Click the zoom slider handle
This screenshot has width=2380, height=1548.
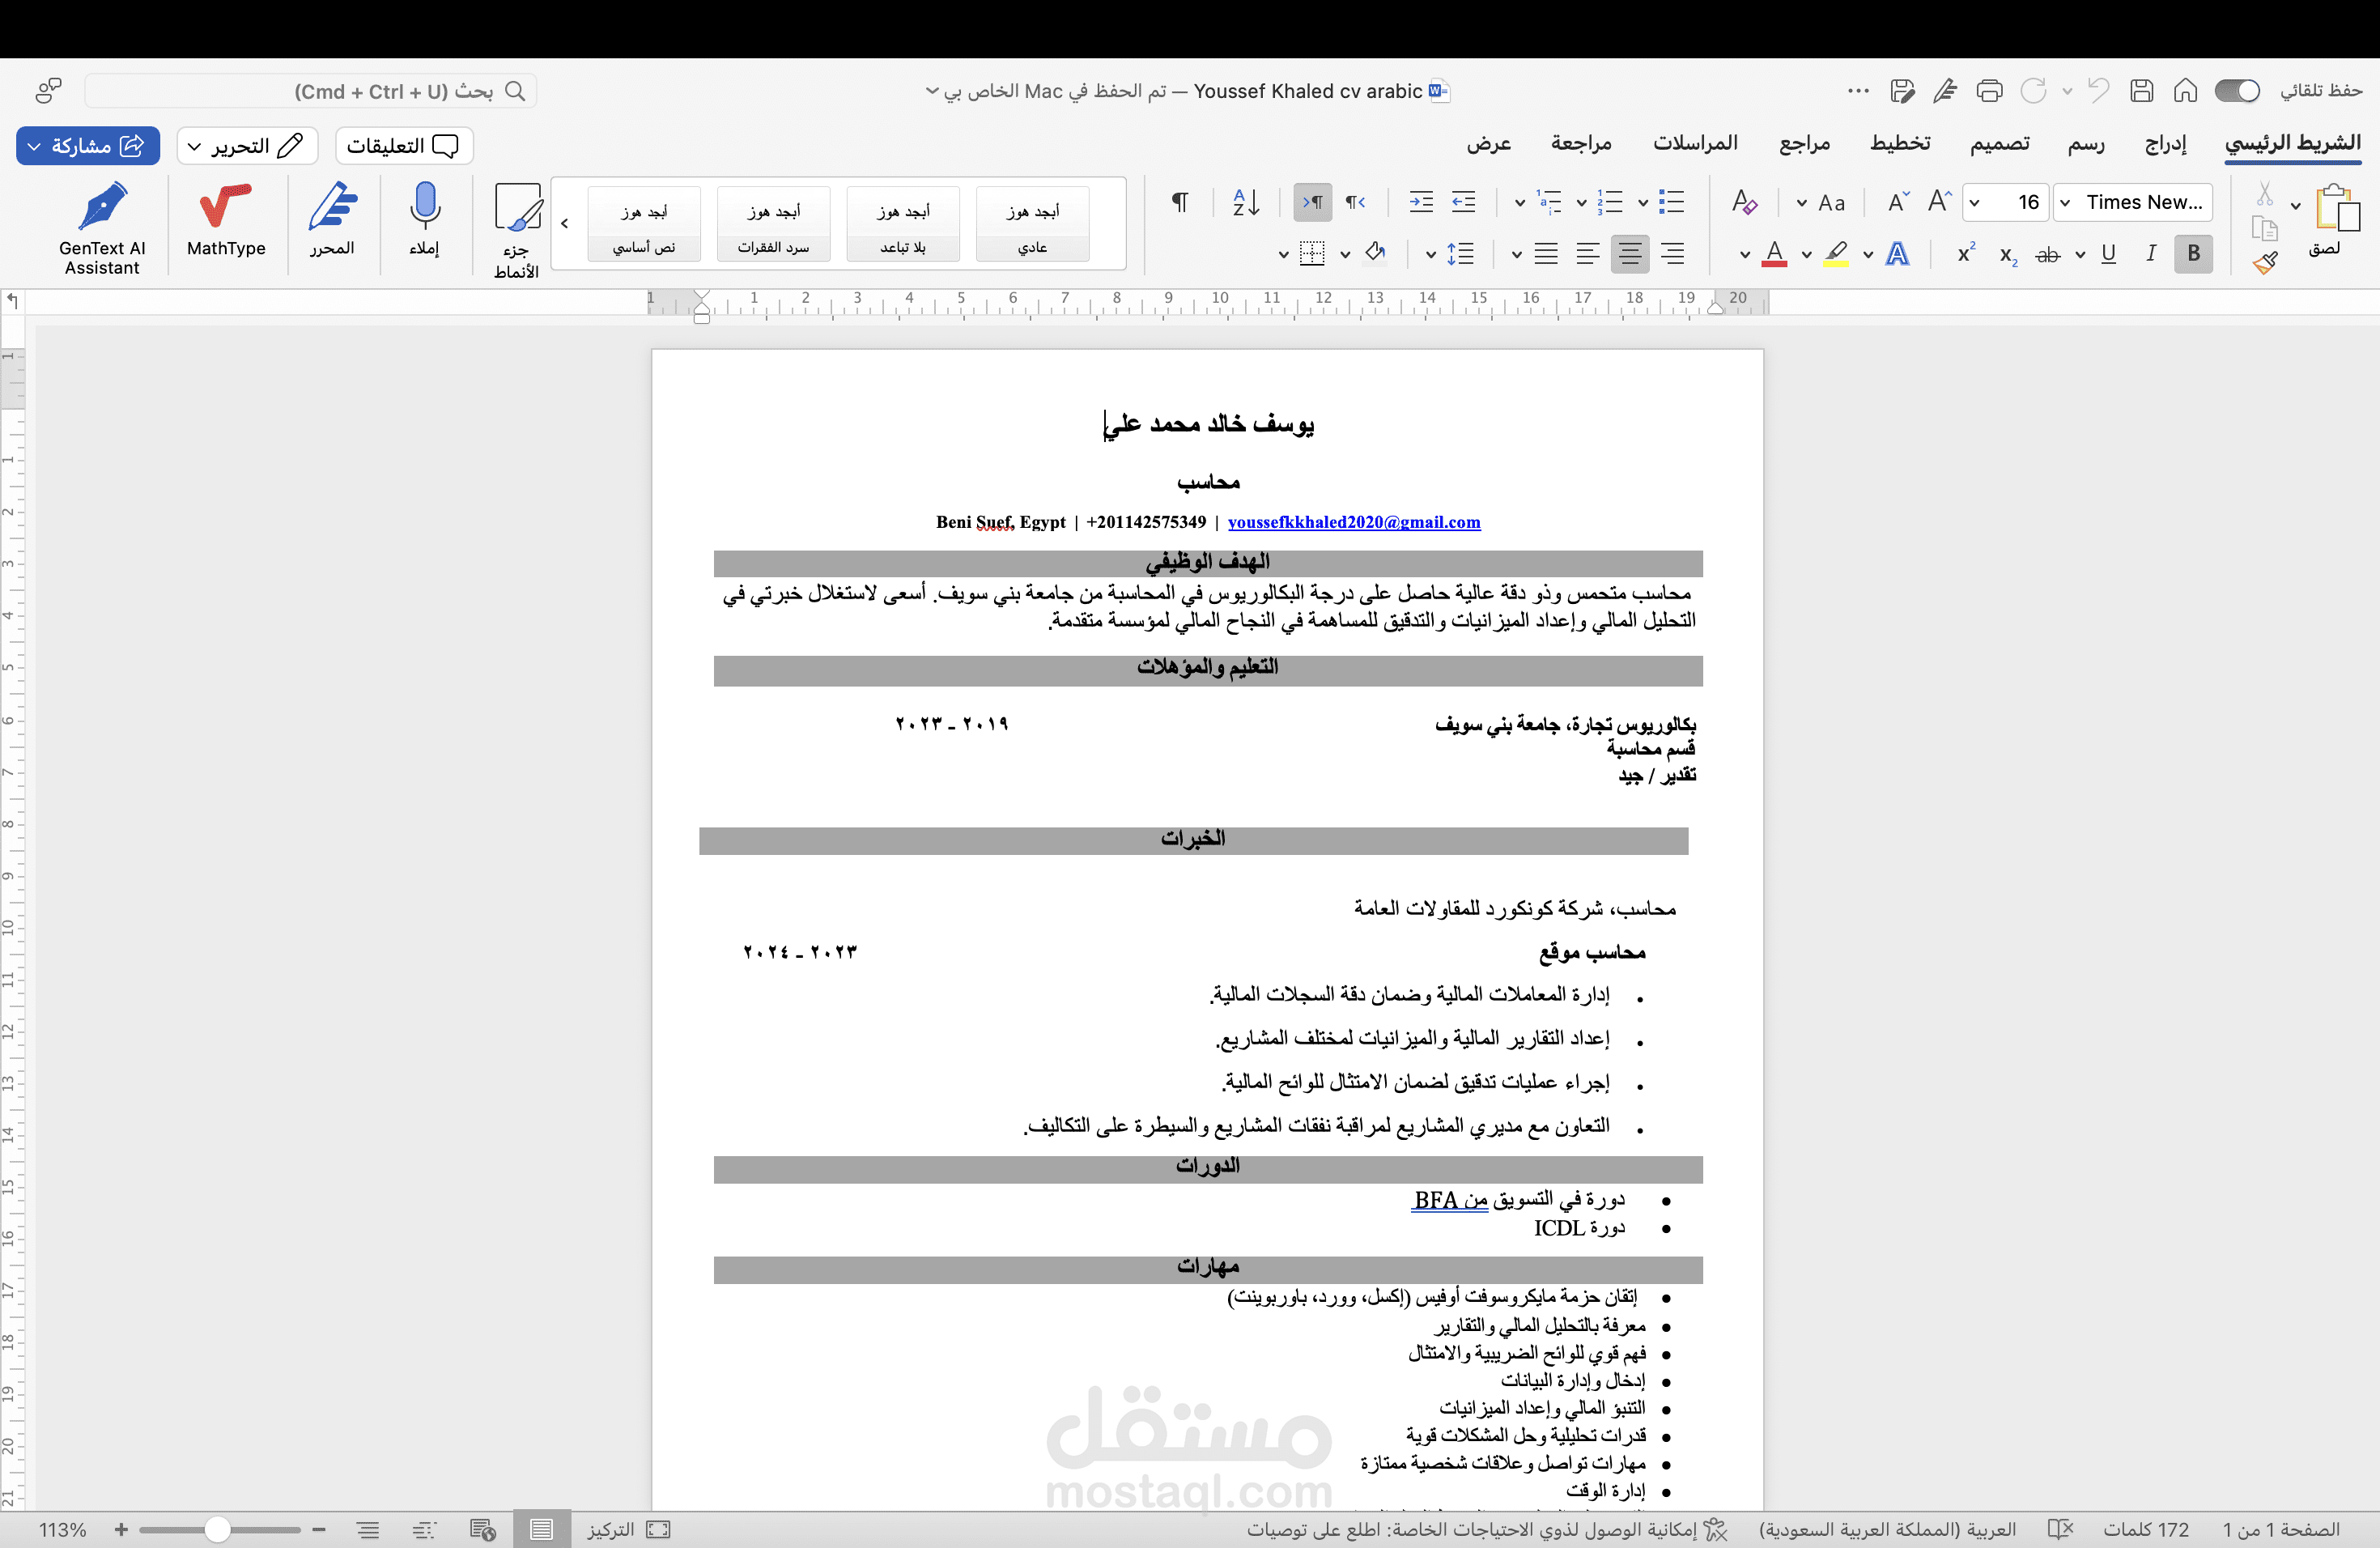pyautogui.click(x=217, y=1529)
